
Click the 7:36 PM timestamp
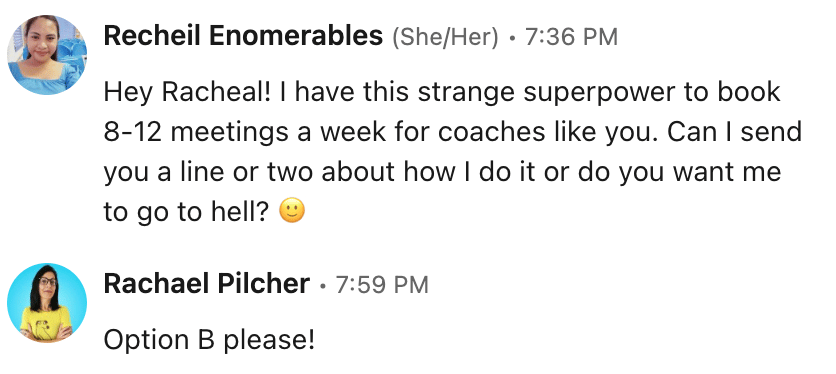pos(571,37)
